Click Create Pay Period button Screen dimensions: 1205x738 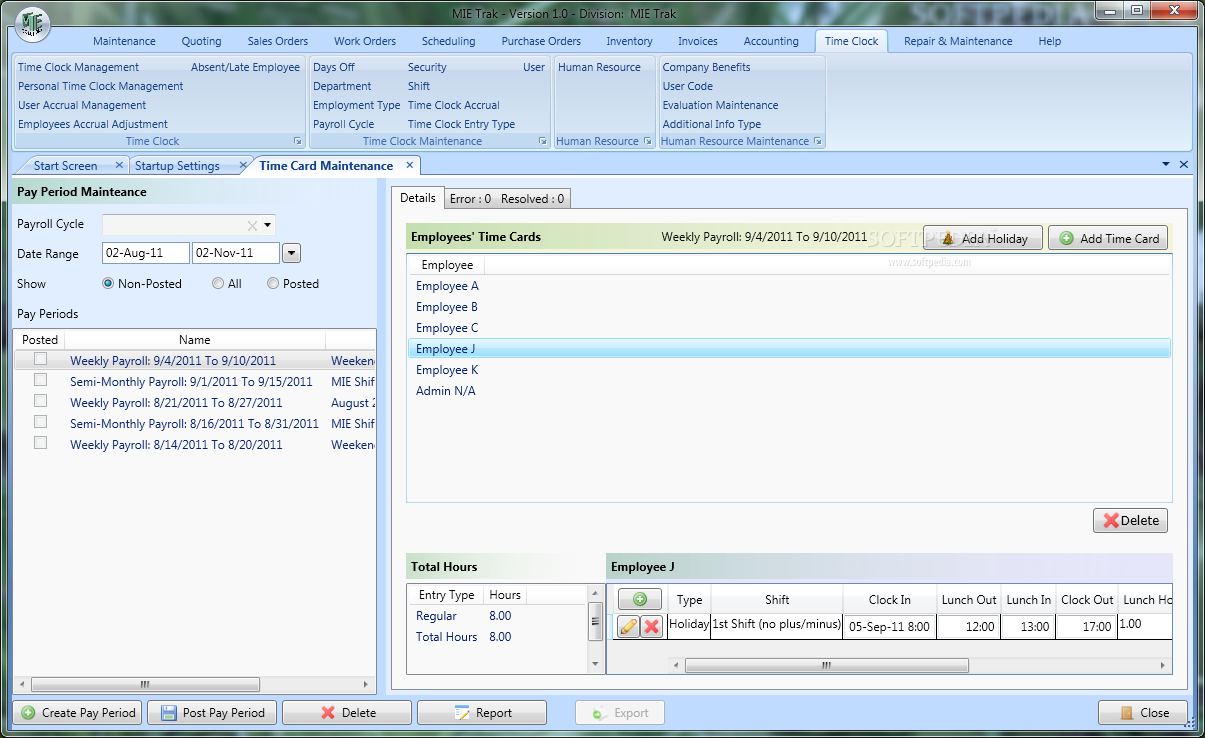click(x=79, y=713)
